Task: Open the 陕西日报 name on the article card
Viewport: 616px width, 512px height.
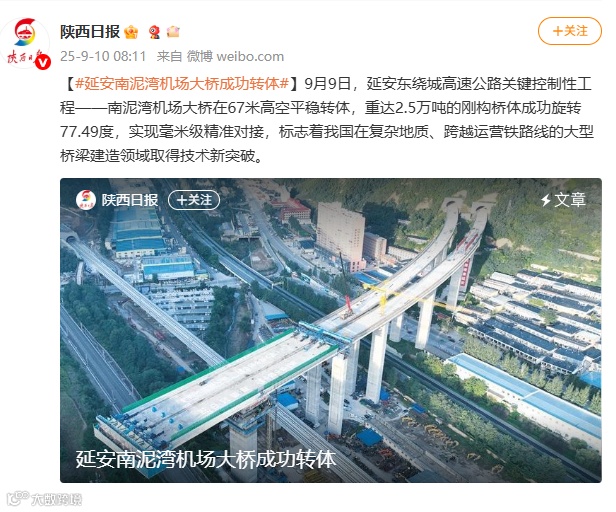Action: [x=130, y=200]
